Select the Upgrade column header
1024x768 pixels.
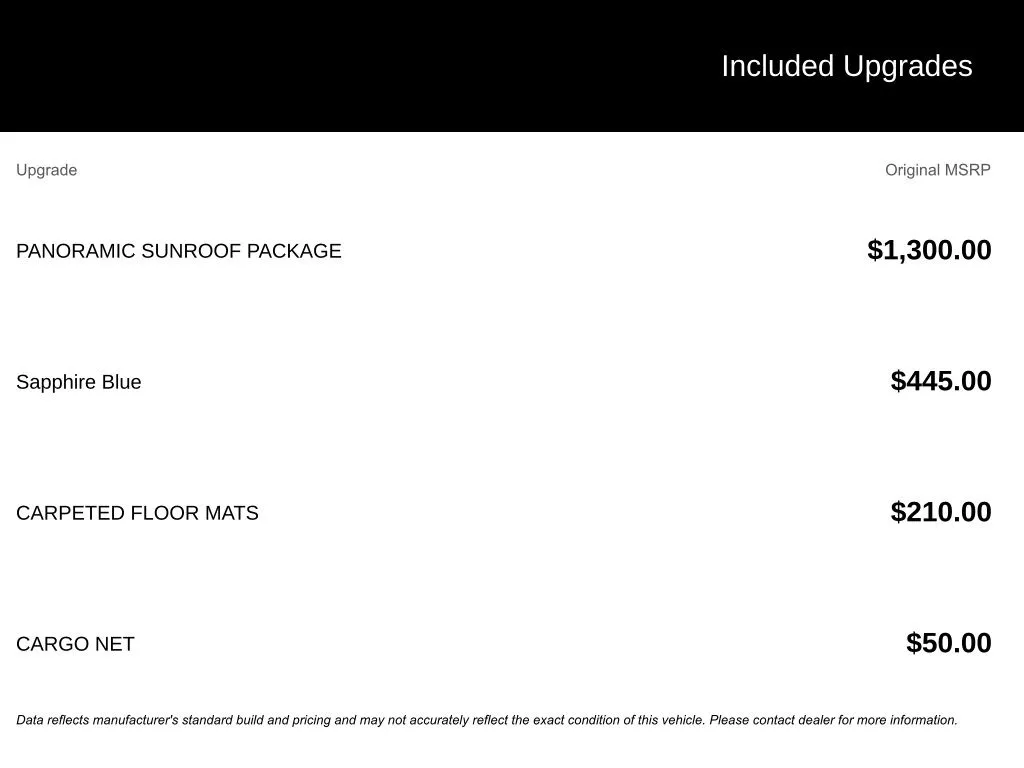coord(46,170)
